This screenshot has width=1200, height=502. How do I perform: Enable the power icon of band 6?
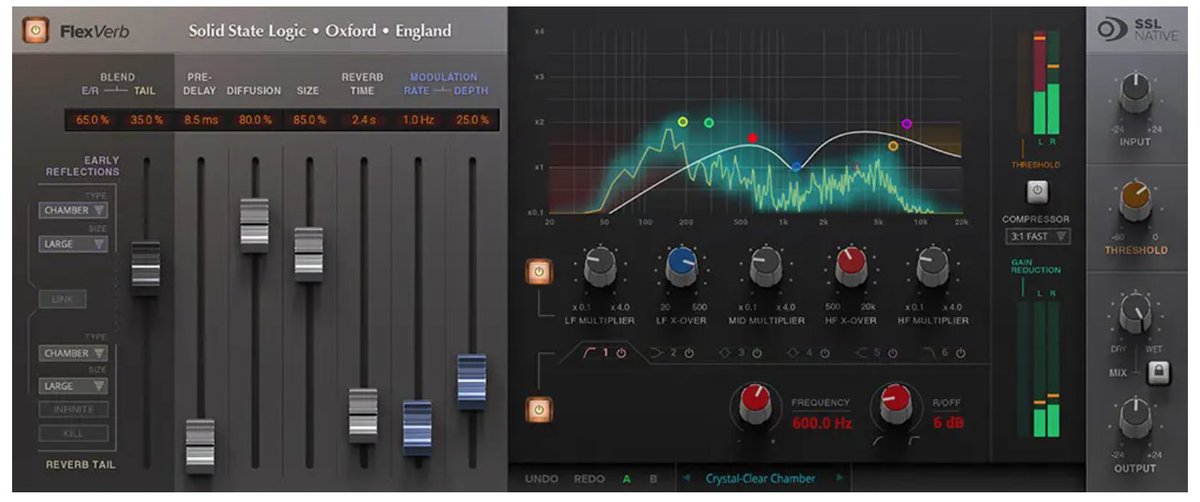click(x=960, y=353)
